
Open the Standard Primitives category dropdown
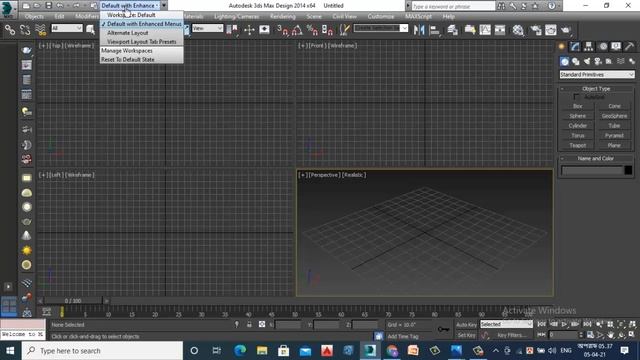coord(597,75)
